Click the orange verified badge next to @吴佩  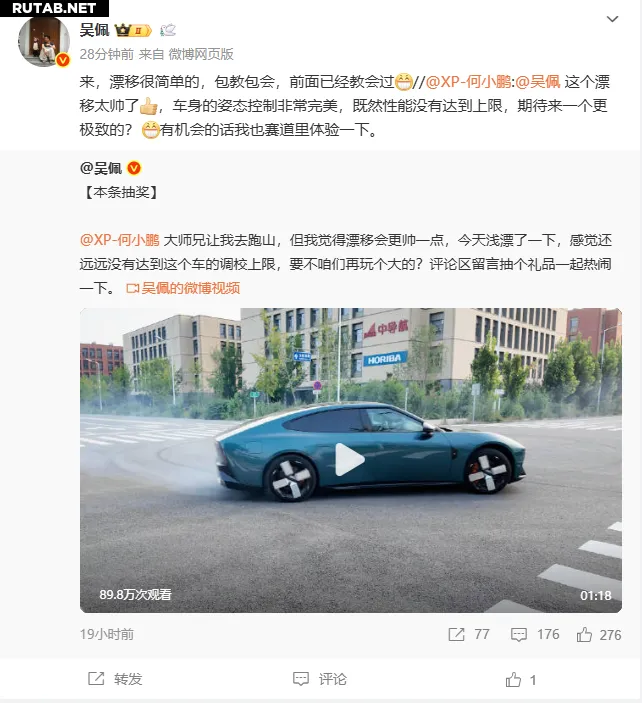click(134, 168)
